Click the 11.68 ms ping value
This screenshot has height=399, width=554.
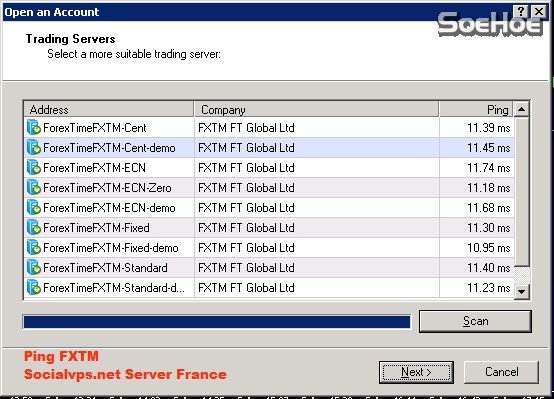coord(489,208)
